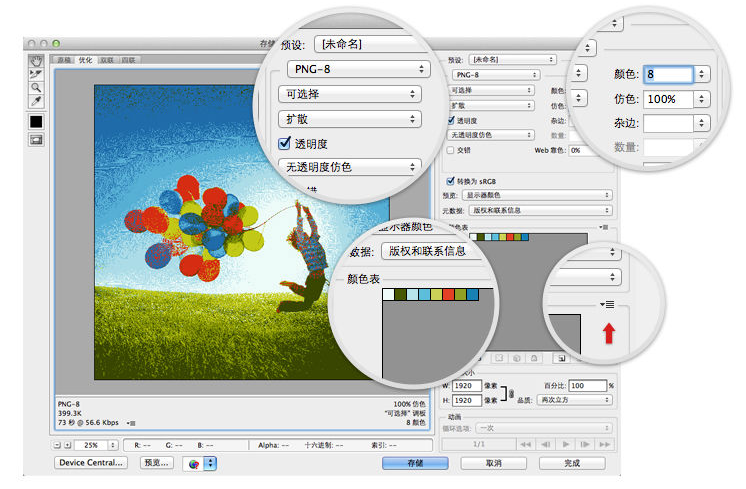The width and height of the screenshot is (746, 489).
Task: Click the new color icon
Action: click(x=562, y=358)
